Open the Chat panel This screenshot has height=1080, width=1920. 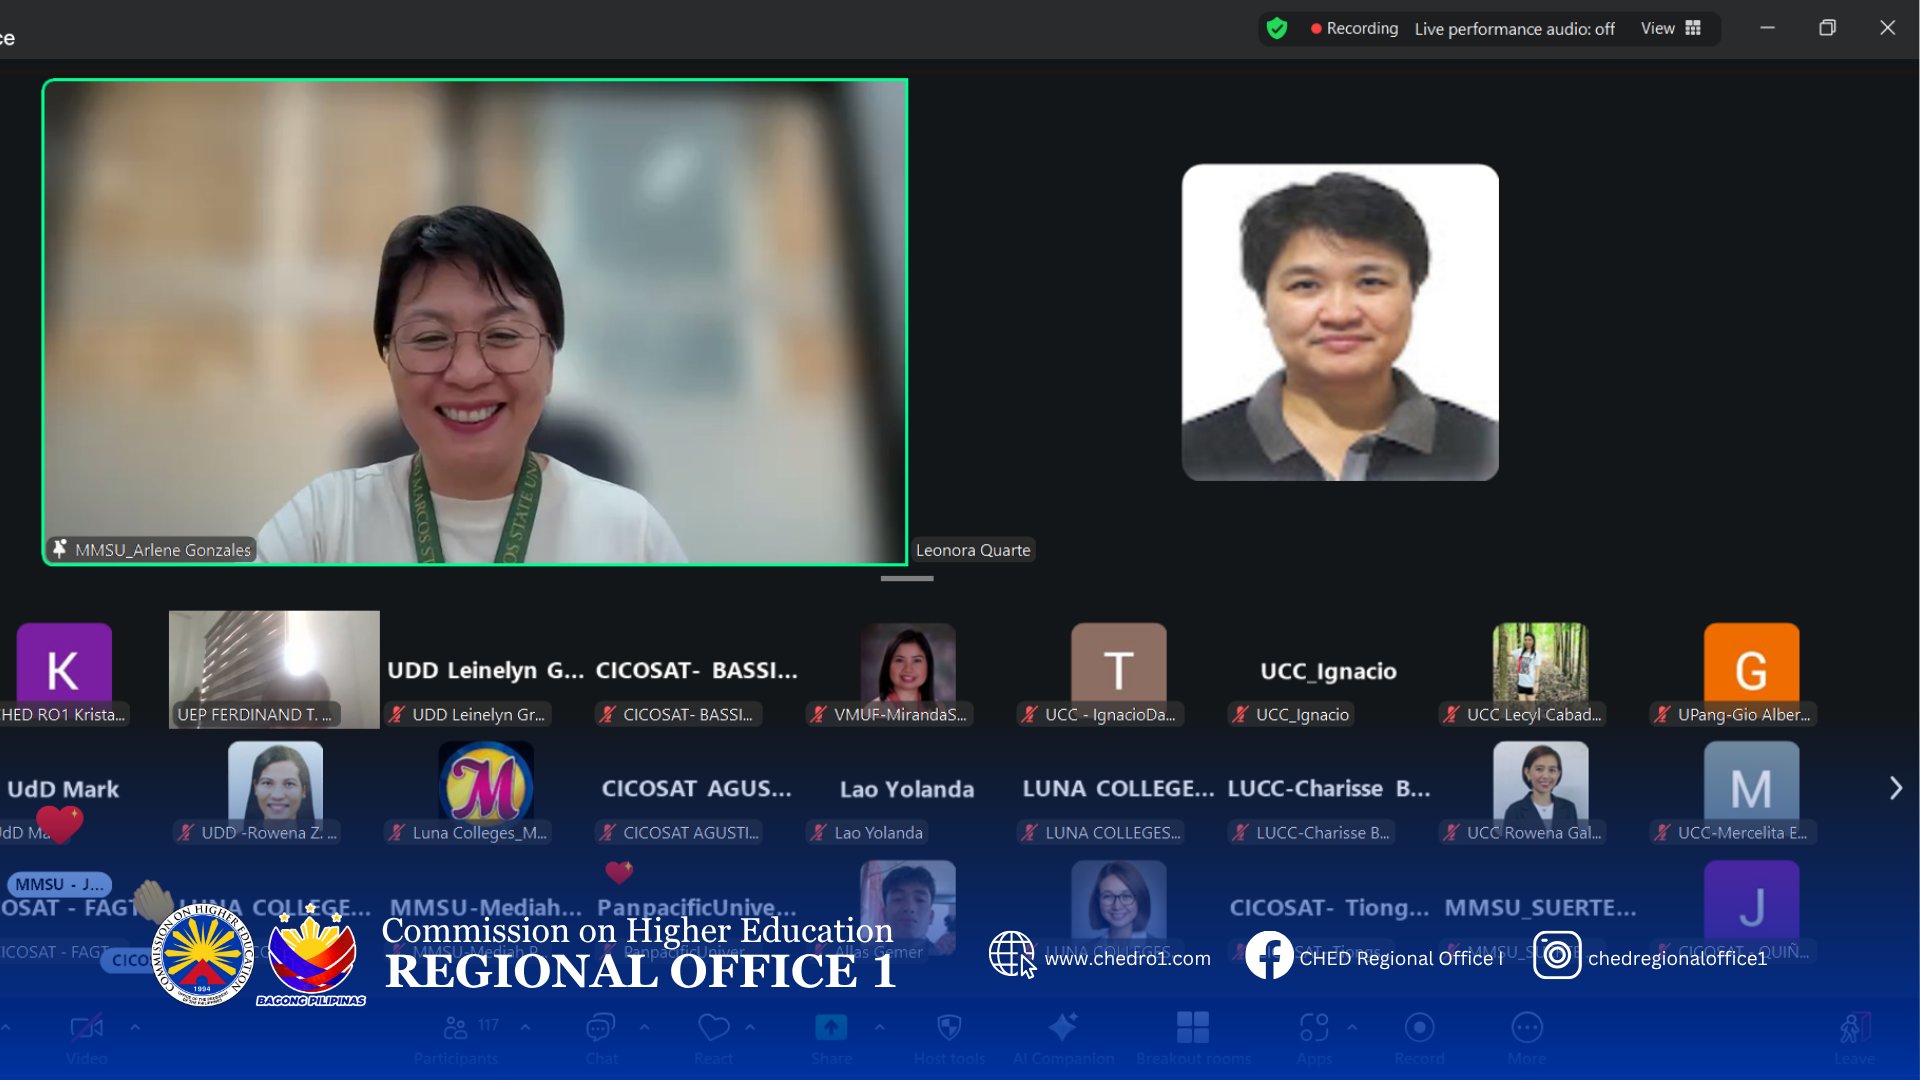point(601,1028)
